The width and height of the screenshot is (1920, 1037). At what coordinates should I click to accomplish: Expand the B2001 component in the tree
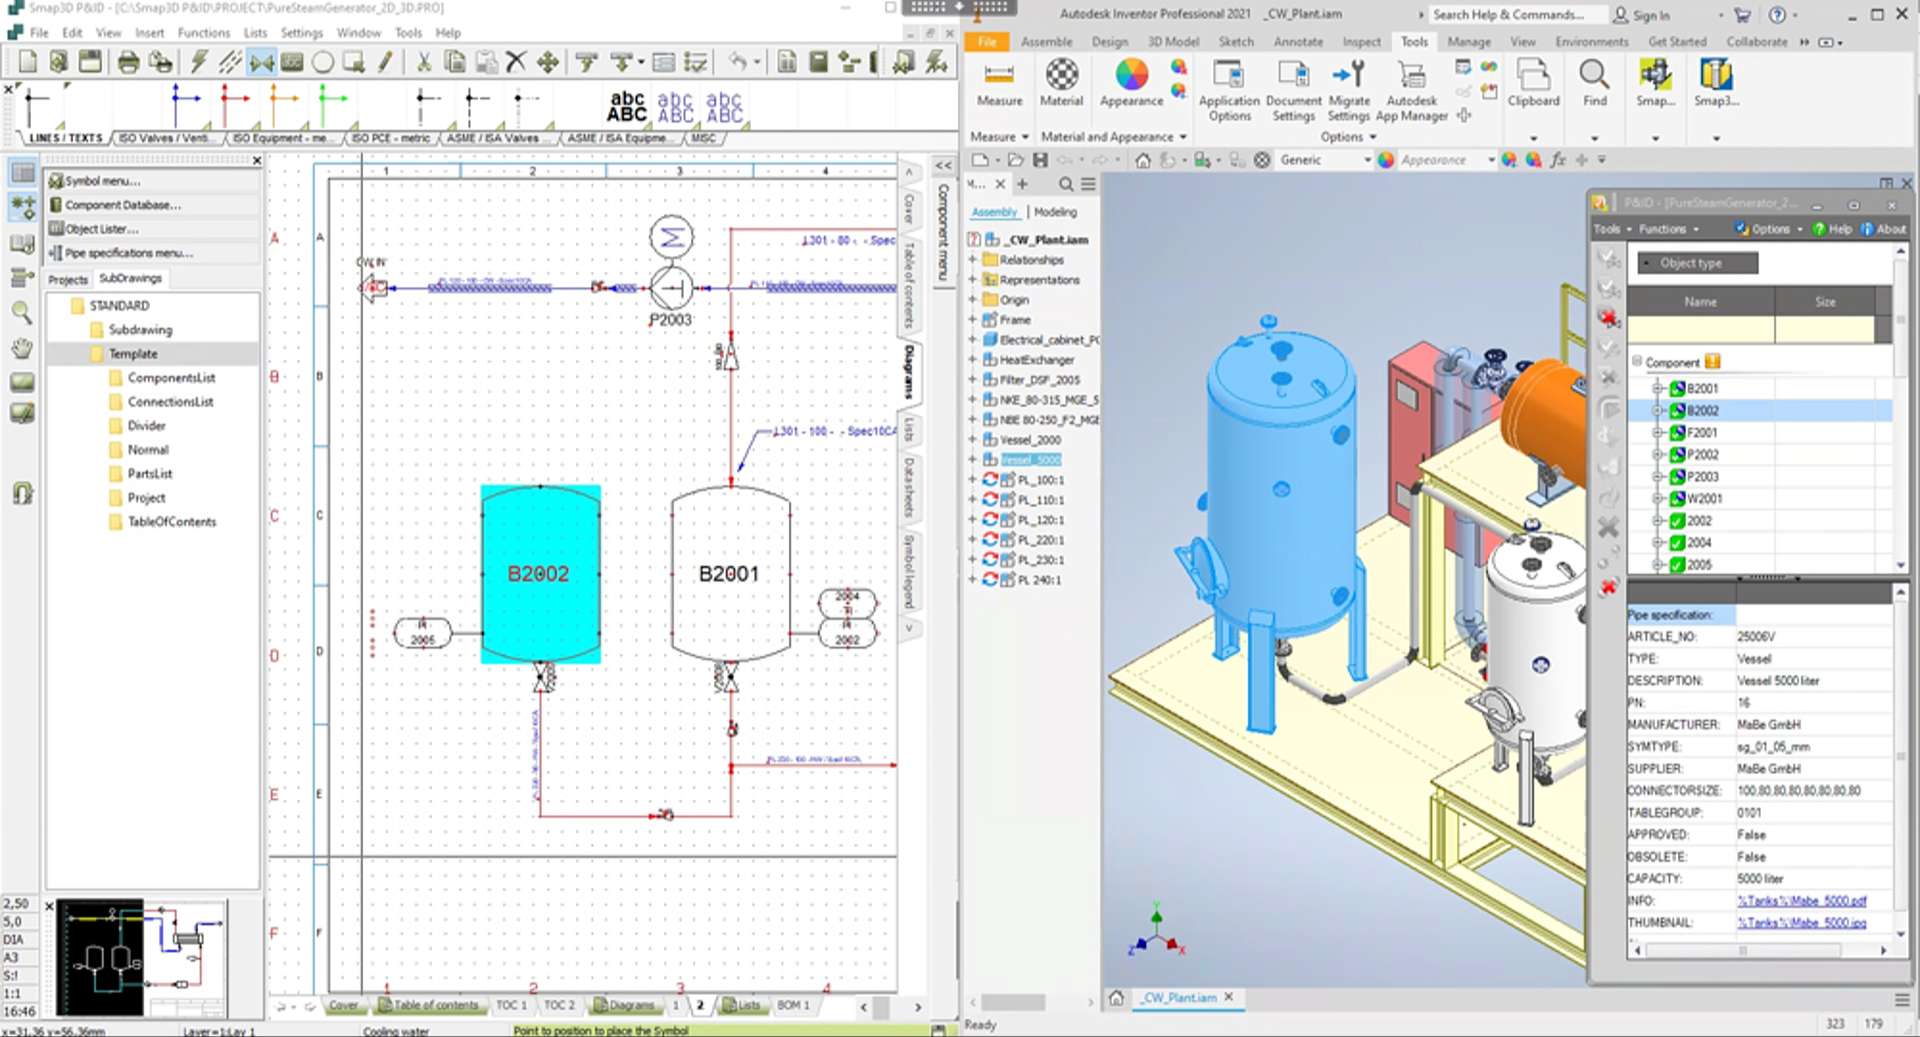1659,388
